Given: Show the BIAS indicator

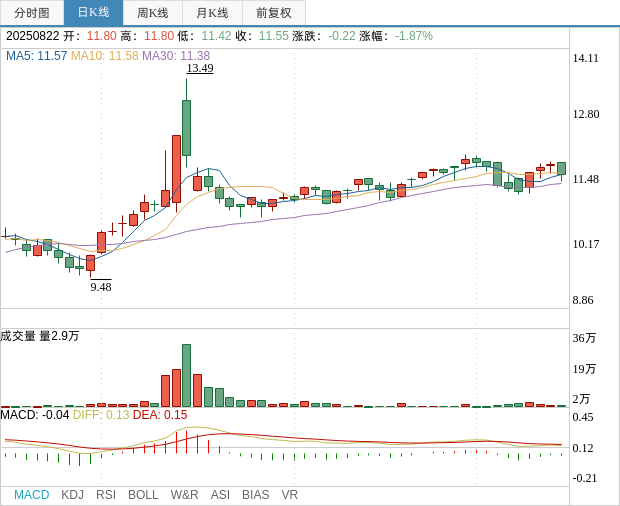Looking at the screenshot, I should click(x=255, y=495).
